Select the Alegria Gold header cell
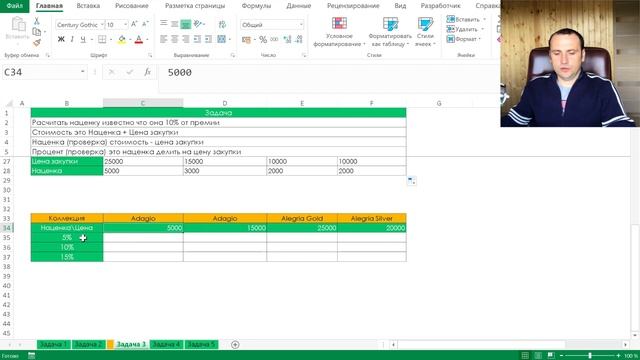 click(x=302, y=218)
